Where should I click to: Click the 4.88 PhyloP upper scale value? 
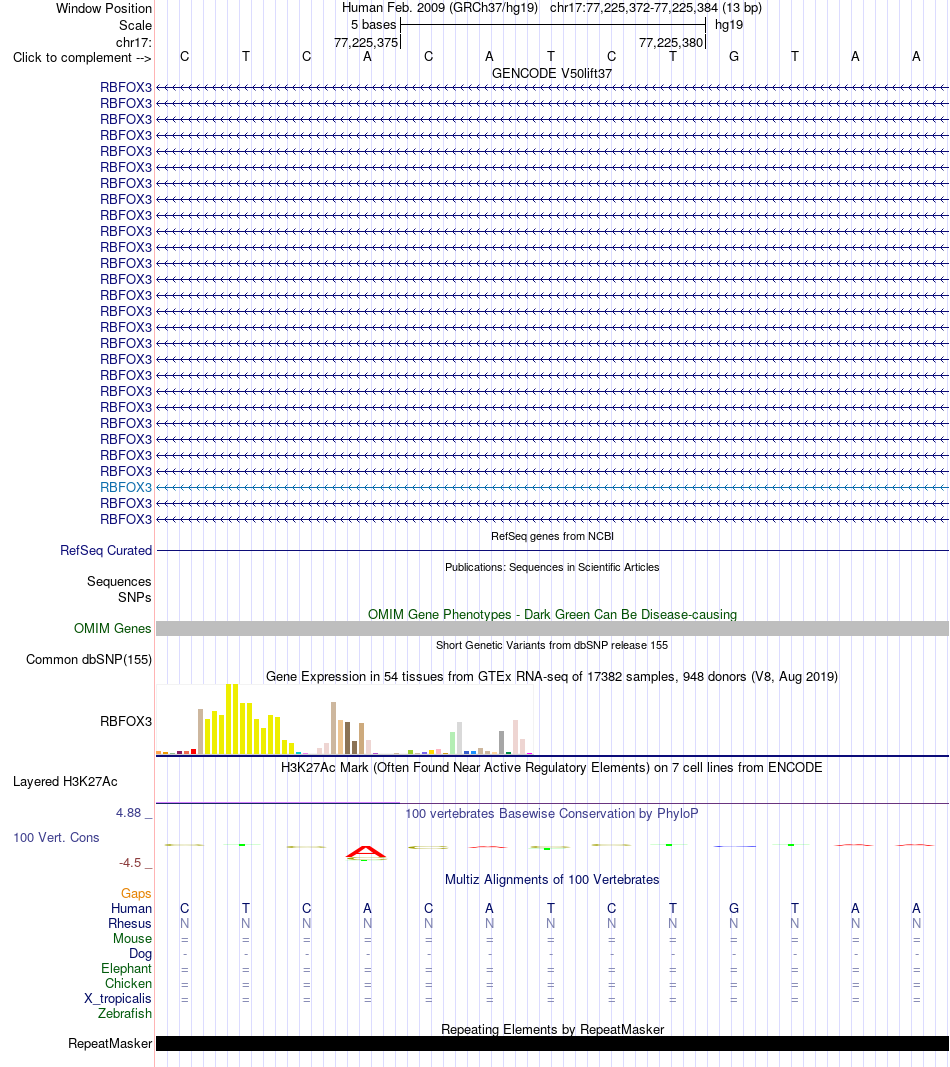click(x=129, y=812)
